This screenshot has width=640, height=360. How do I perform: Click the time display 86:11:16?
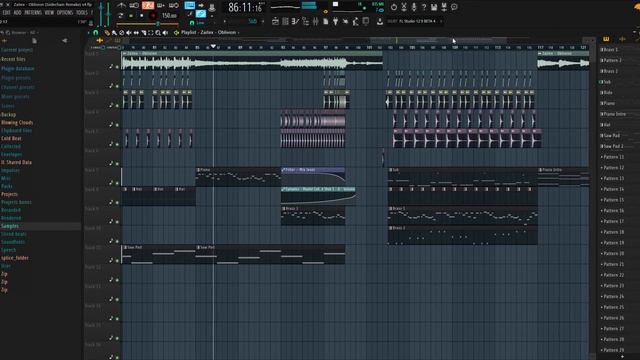click(245, 7)
